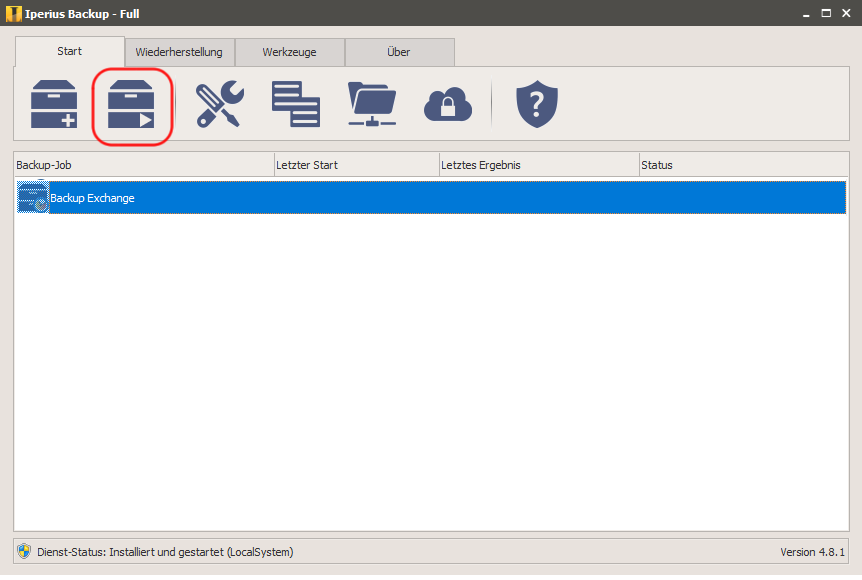Sort by the Letztes Ergebnis column header
This screenshot has width=862, height=580.
click(x=539, y=165)
